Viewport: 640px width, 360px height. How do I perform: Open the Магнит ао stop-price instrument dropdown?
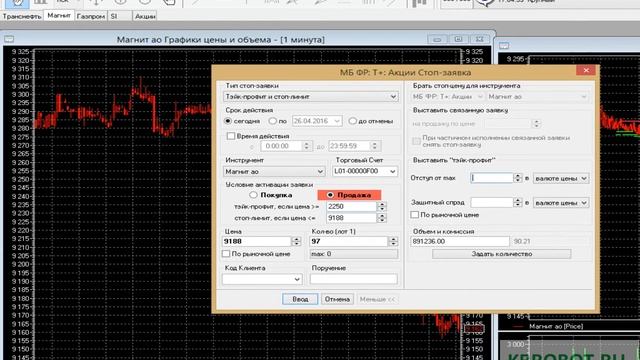click(538, 97)
